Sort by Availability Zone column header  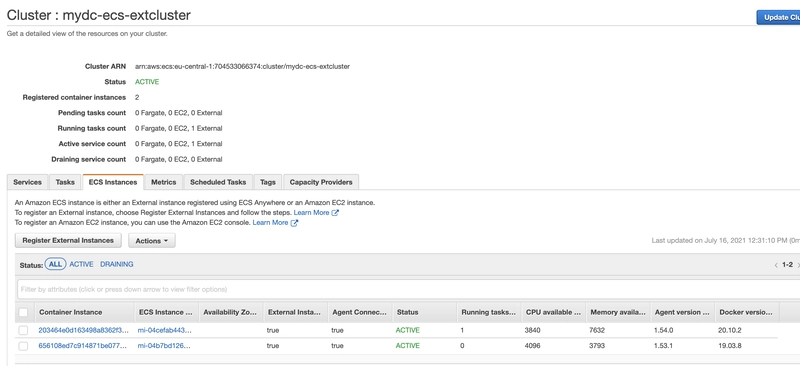(x=230, y=312)
